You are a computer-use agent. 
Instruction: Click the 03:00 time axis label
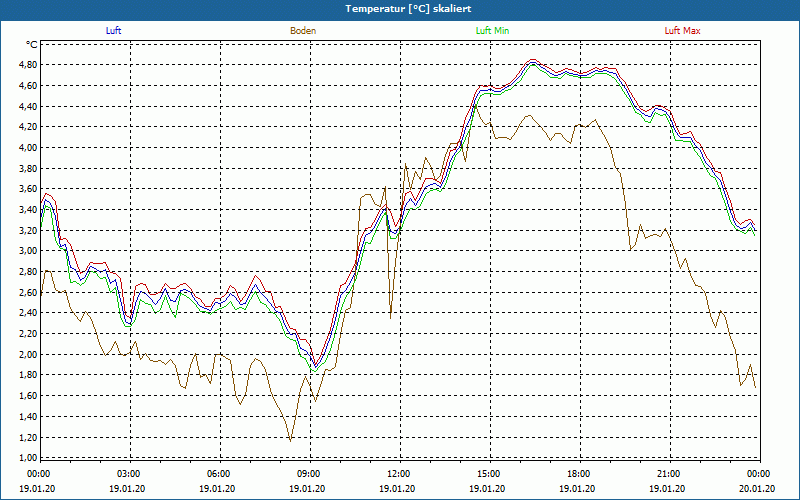pos(130,474)
